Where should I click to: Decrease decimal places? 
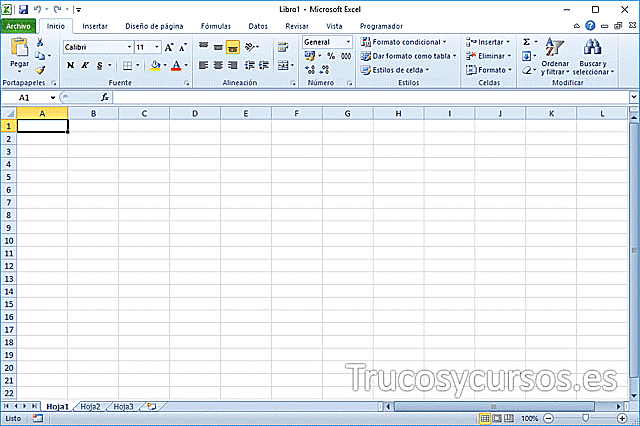click(x=324, y=70)
